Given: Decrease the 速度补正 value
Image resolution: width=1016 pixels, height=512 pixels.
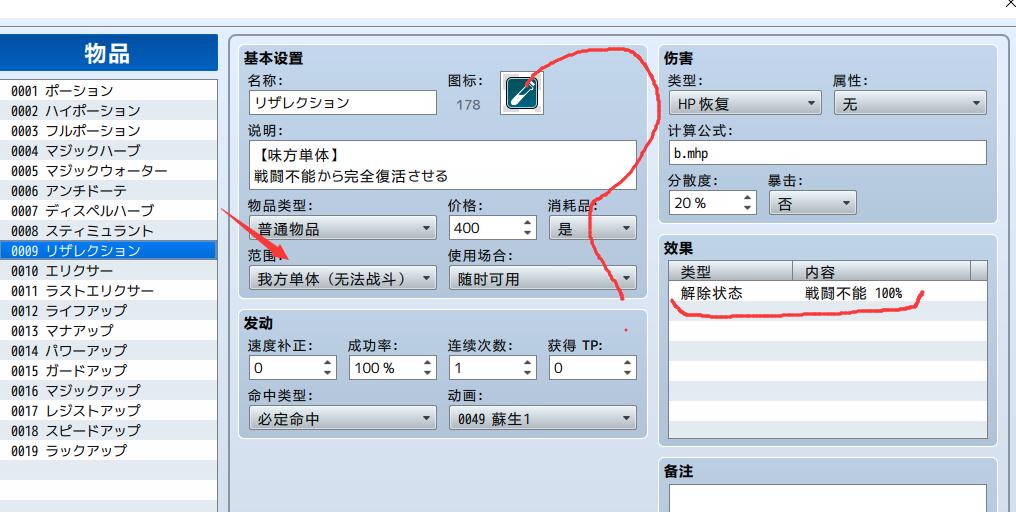Looking at the screenshot, I should (327, 373).
